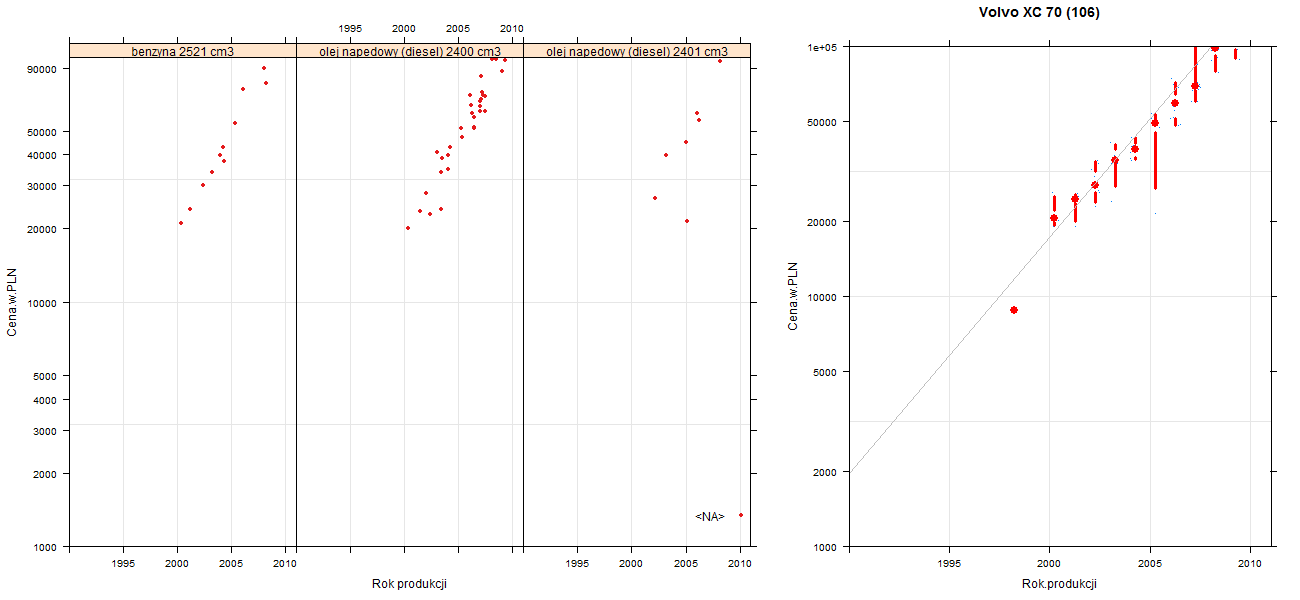Click the 2000 year tick below the benzyna panel

(x=177, y=564)
